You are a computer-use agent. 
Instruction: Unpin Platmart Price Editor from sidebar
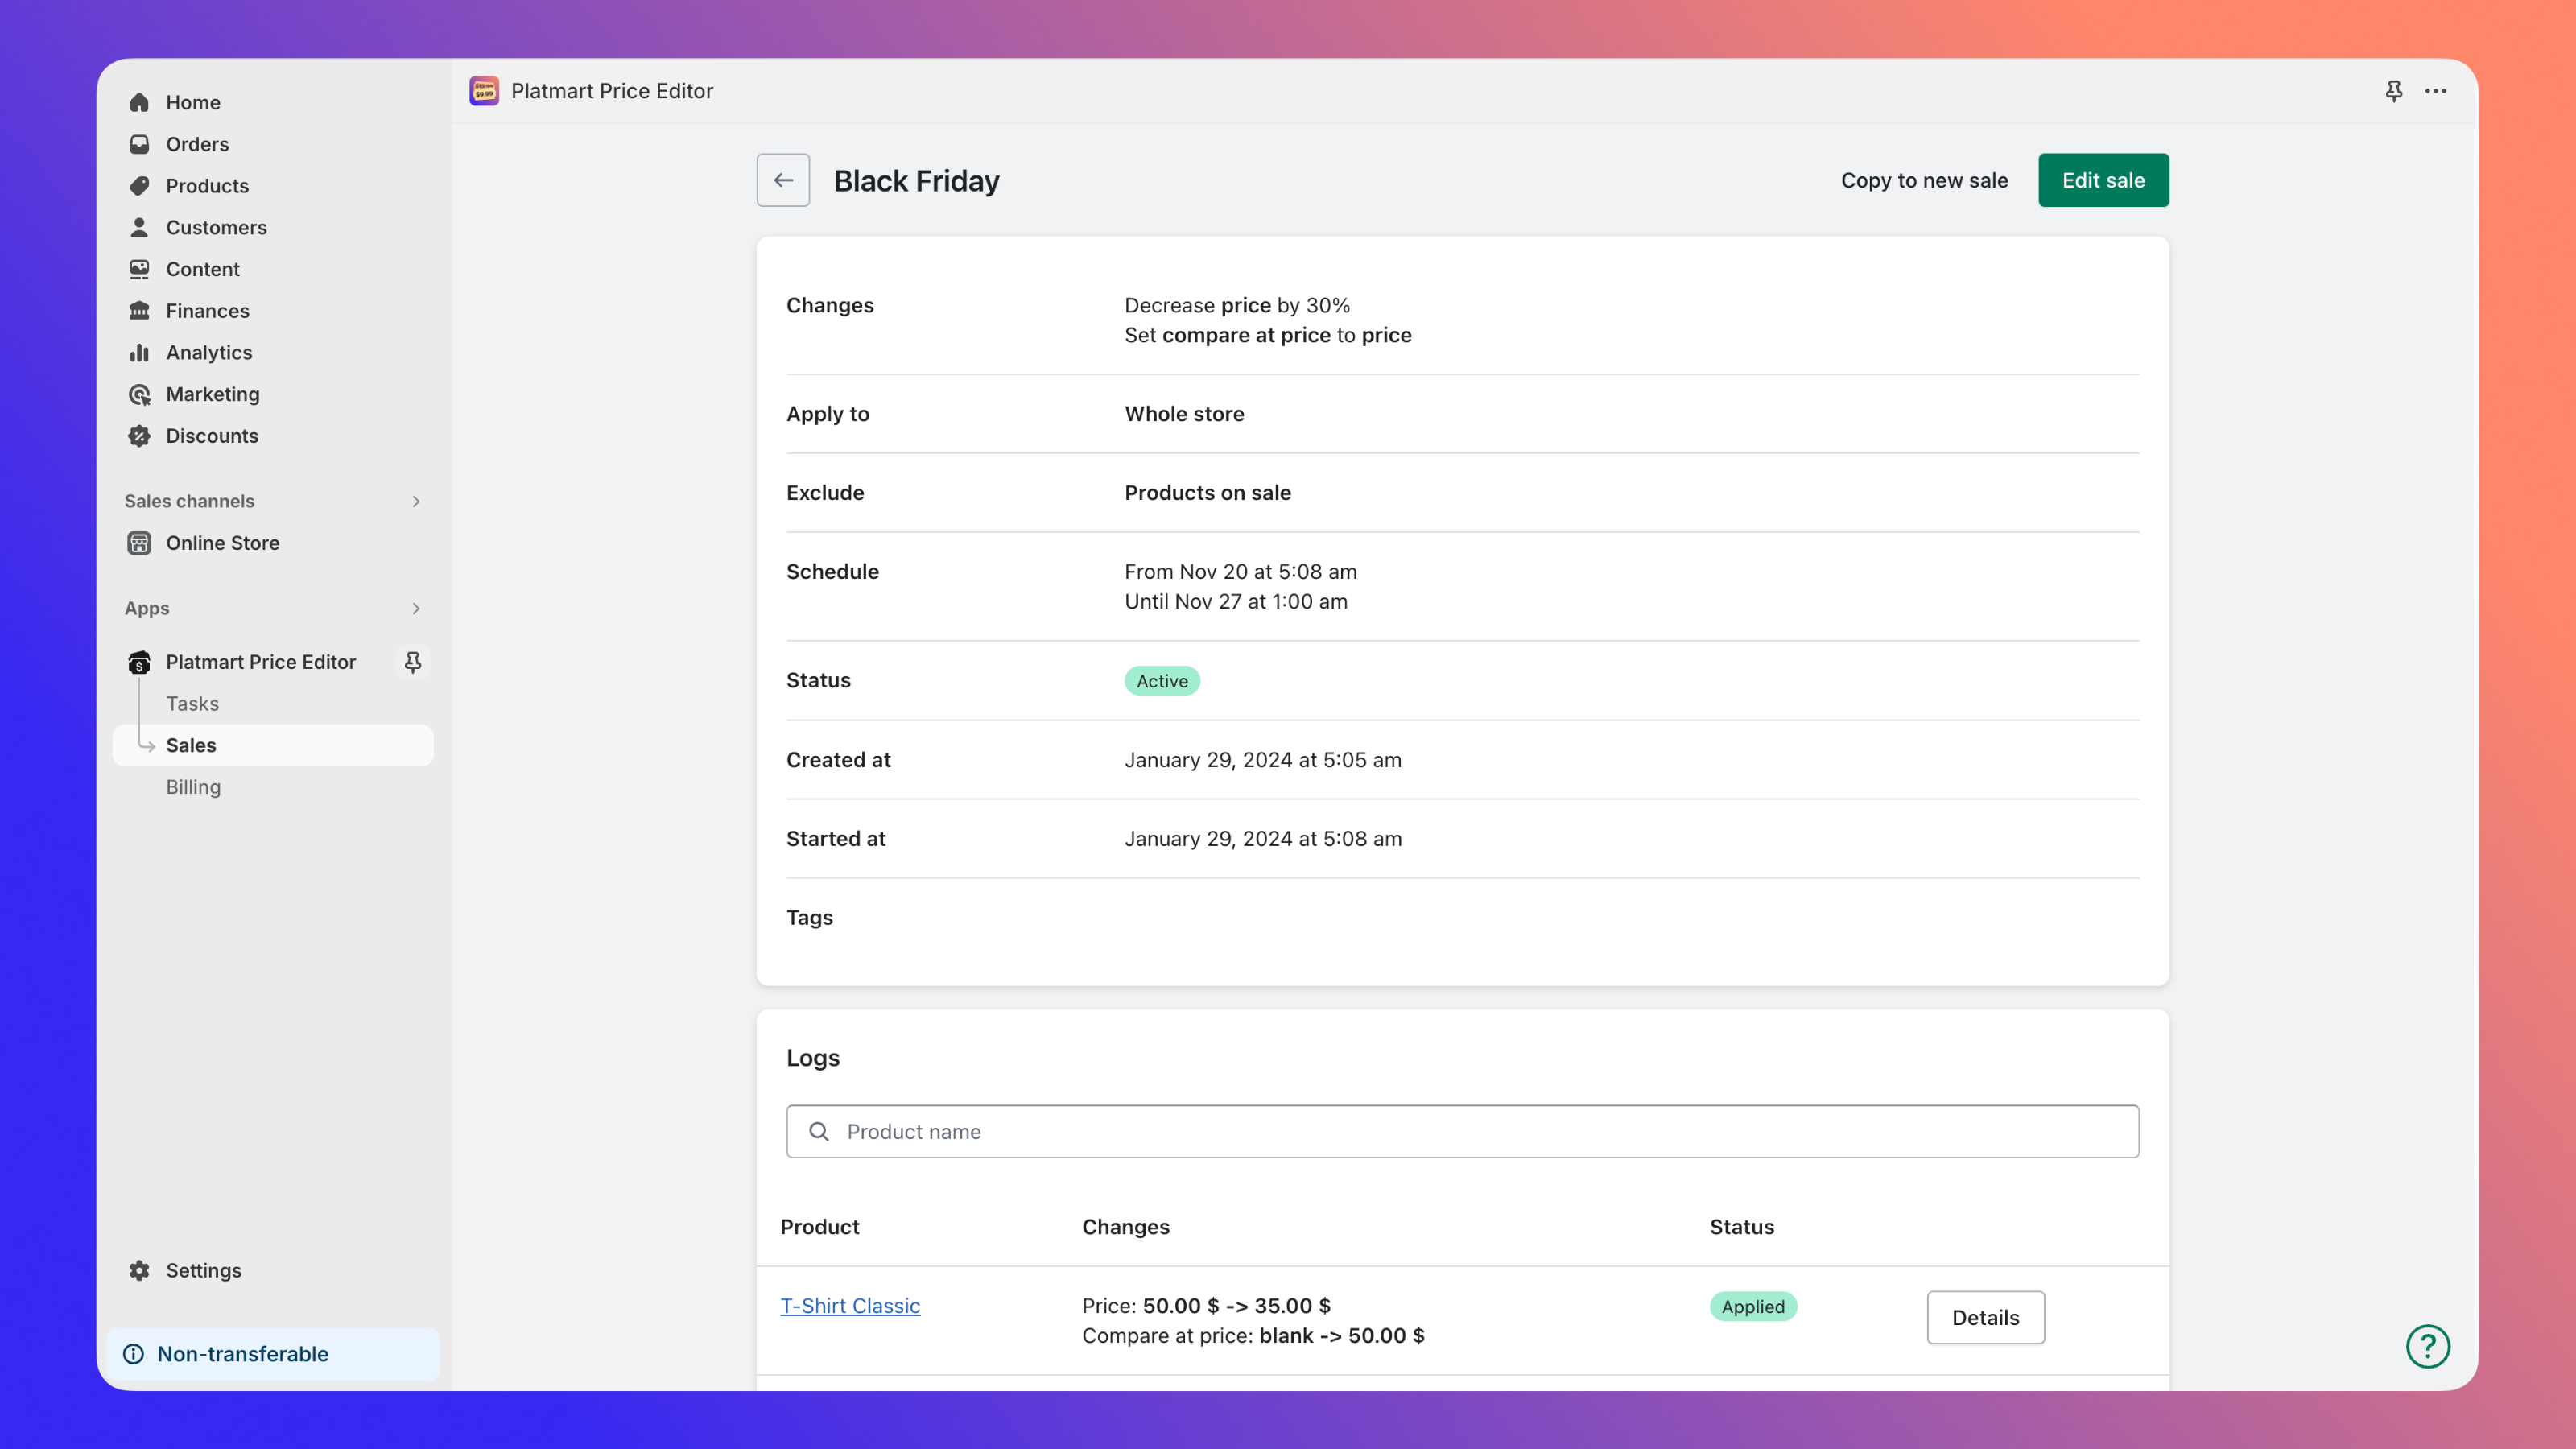tap(413, 661)
